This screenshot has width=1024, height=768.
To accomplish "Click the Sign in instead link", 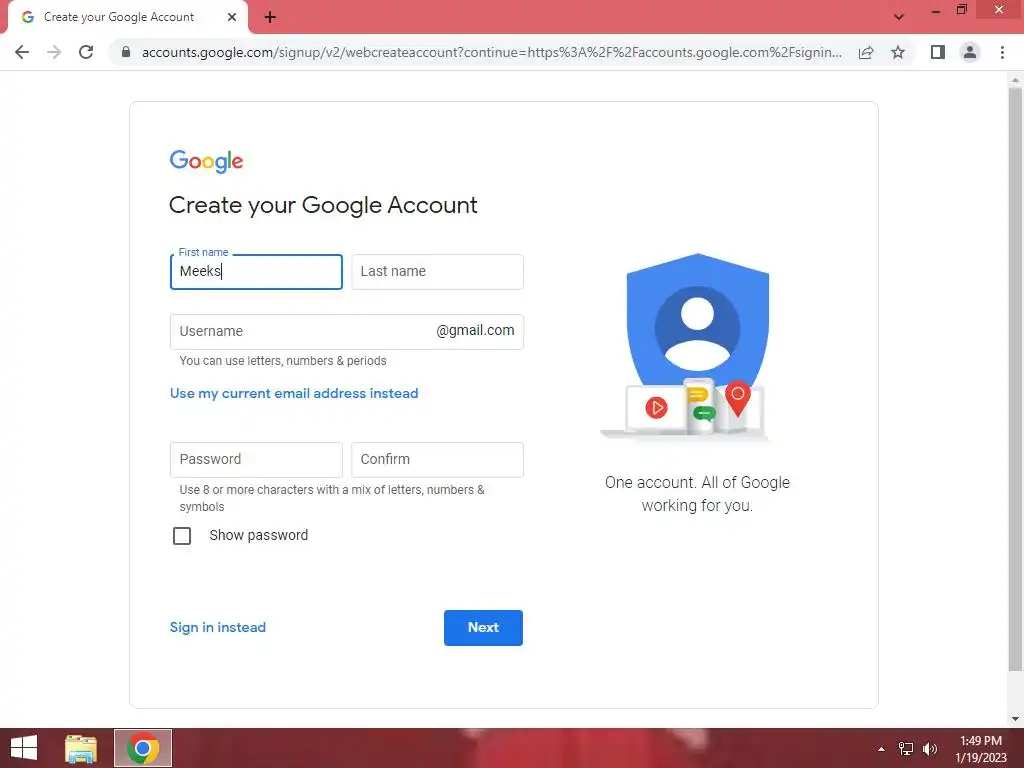I will pos(217,627).
